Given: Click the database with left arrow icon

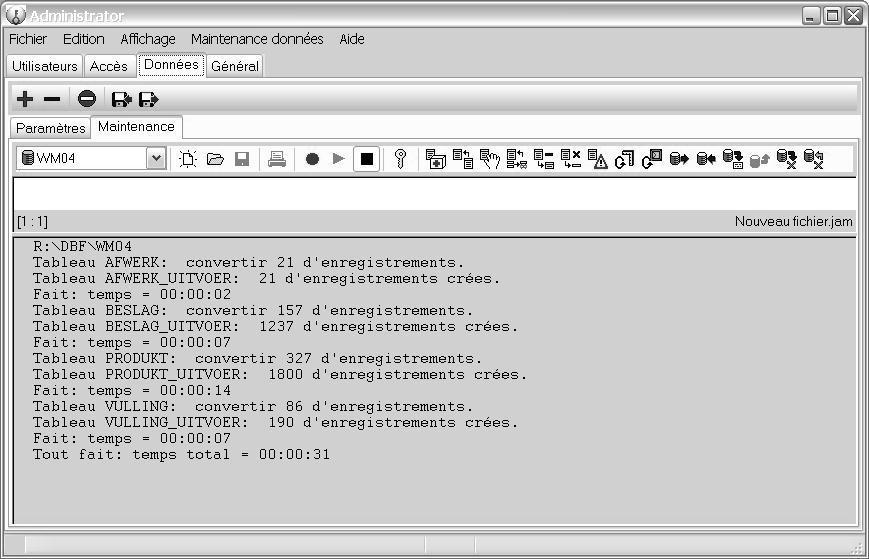Looking at the screenshot, I should tap(706, 159).
